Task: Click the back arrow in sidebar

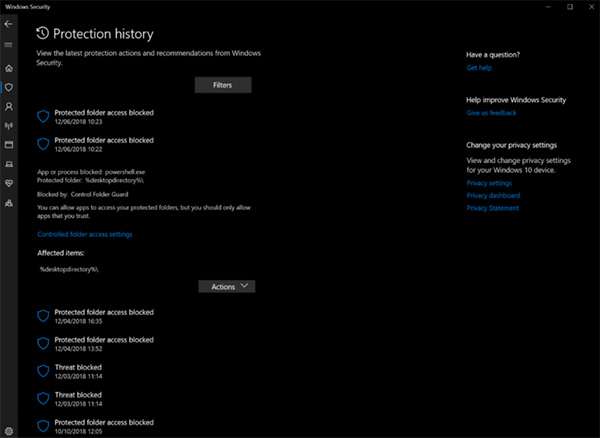Action: click(x=9, y=26)
